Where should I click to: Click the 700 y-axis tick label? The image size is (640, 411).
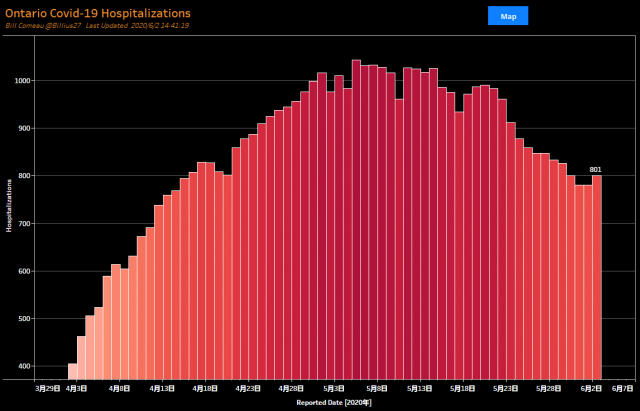point(25,224)
